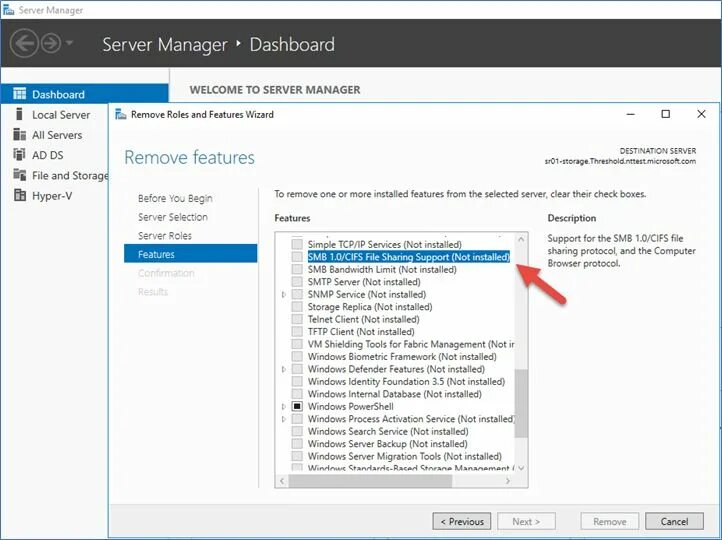The image size is (722, 540).
Task: Select Windows Internal Database row text
Action: point(395,394)
